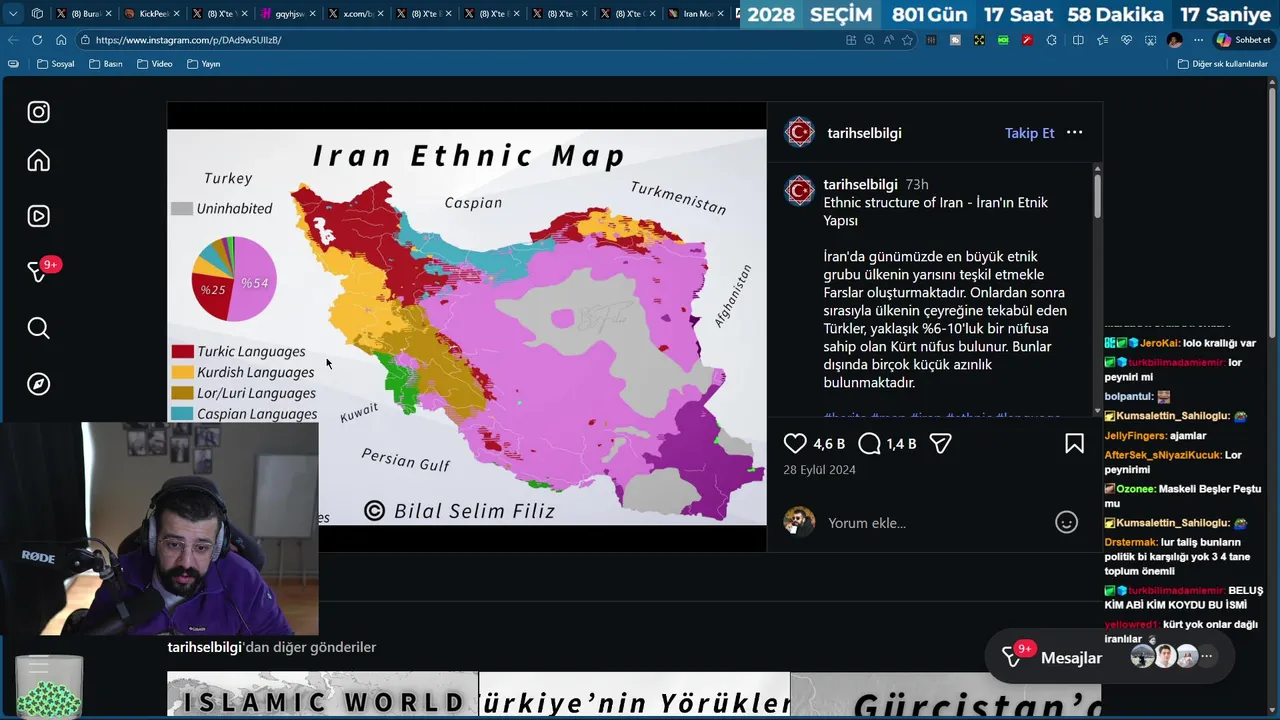Open the Search icon in Instagram sidebar
Viewport: 1280px width, 720px height.
tap(38, 328)
